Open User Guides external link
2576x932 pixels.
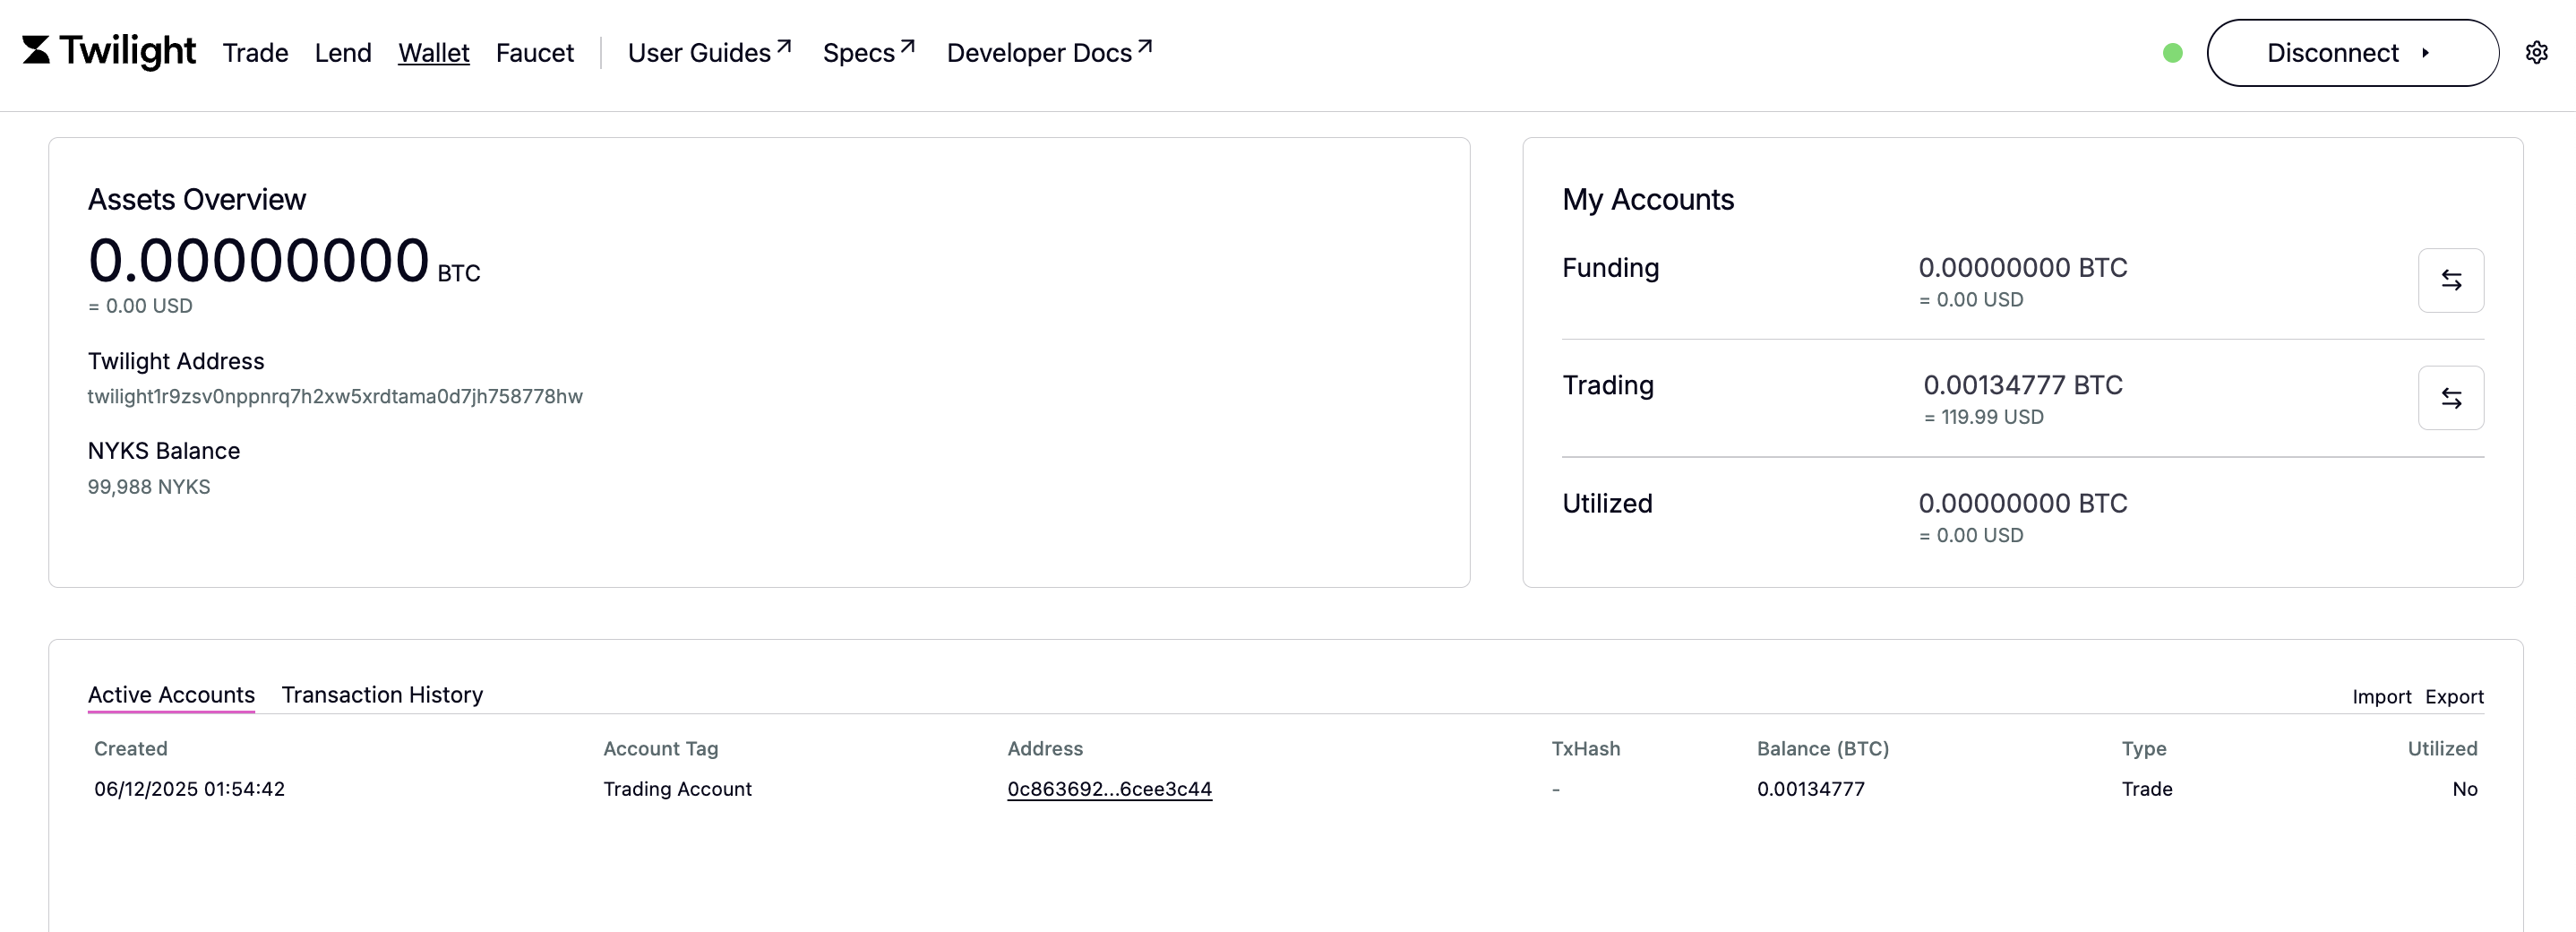708,53
